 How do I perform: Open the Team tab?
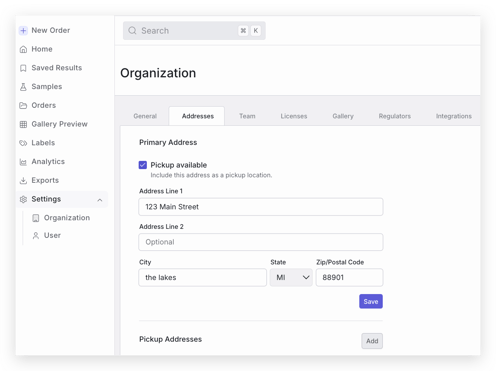[247, 116]
